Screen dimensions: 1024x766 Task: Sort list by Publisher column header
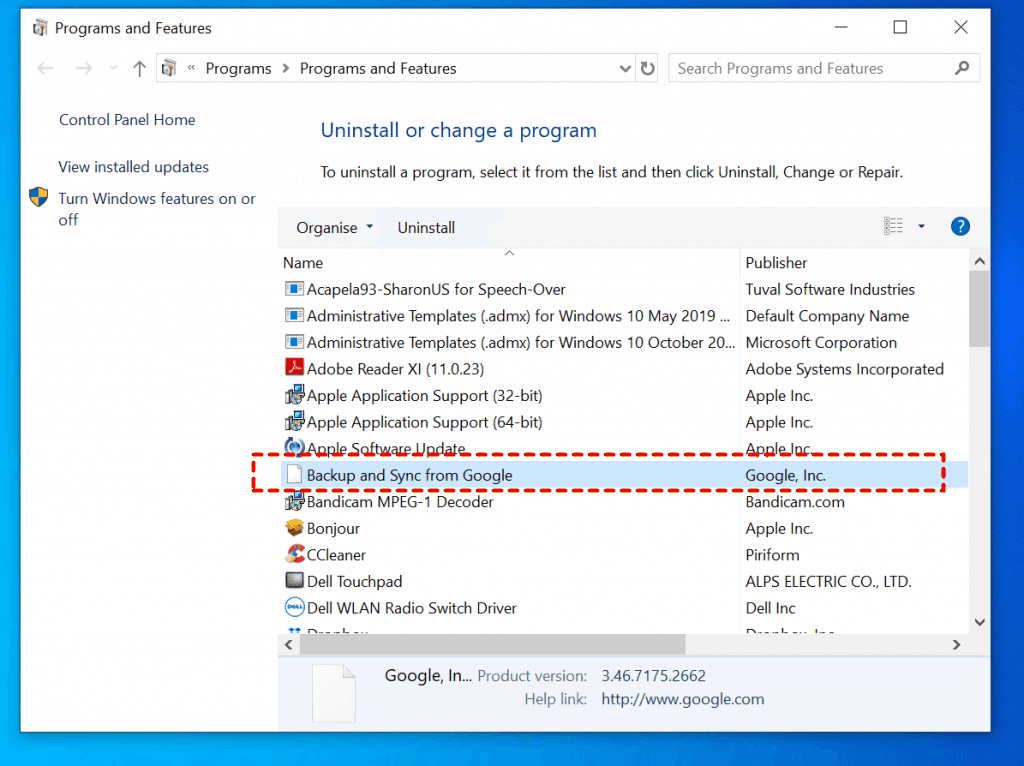click(x=776, y=263)
